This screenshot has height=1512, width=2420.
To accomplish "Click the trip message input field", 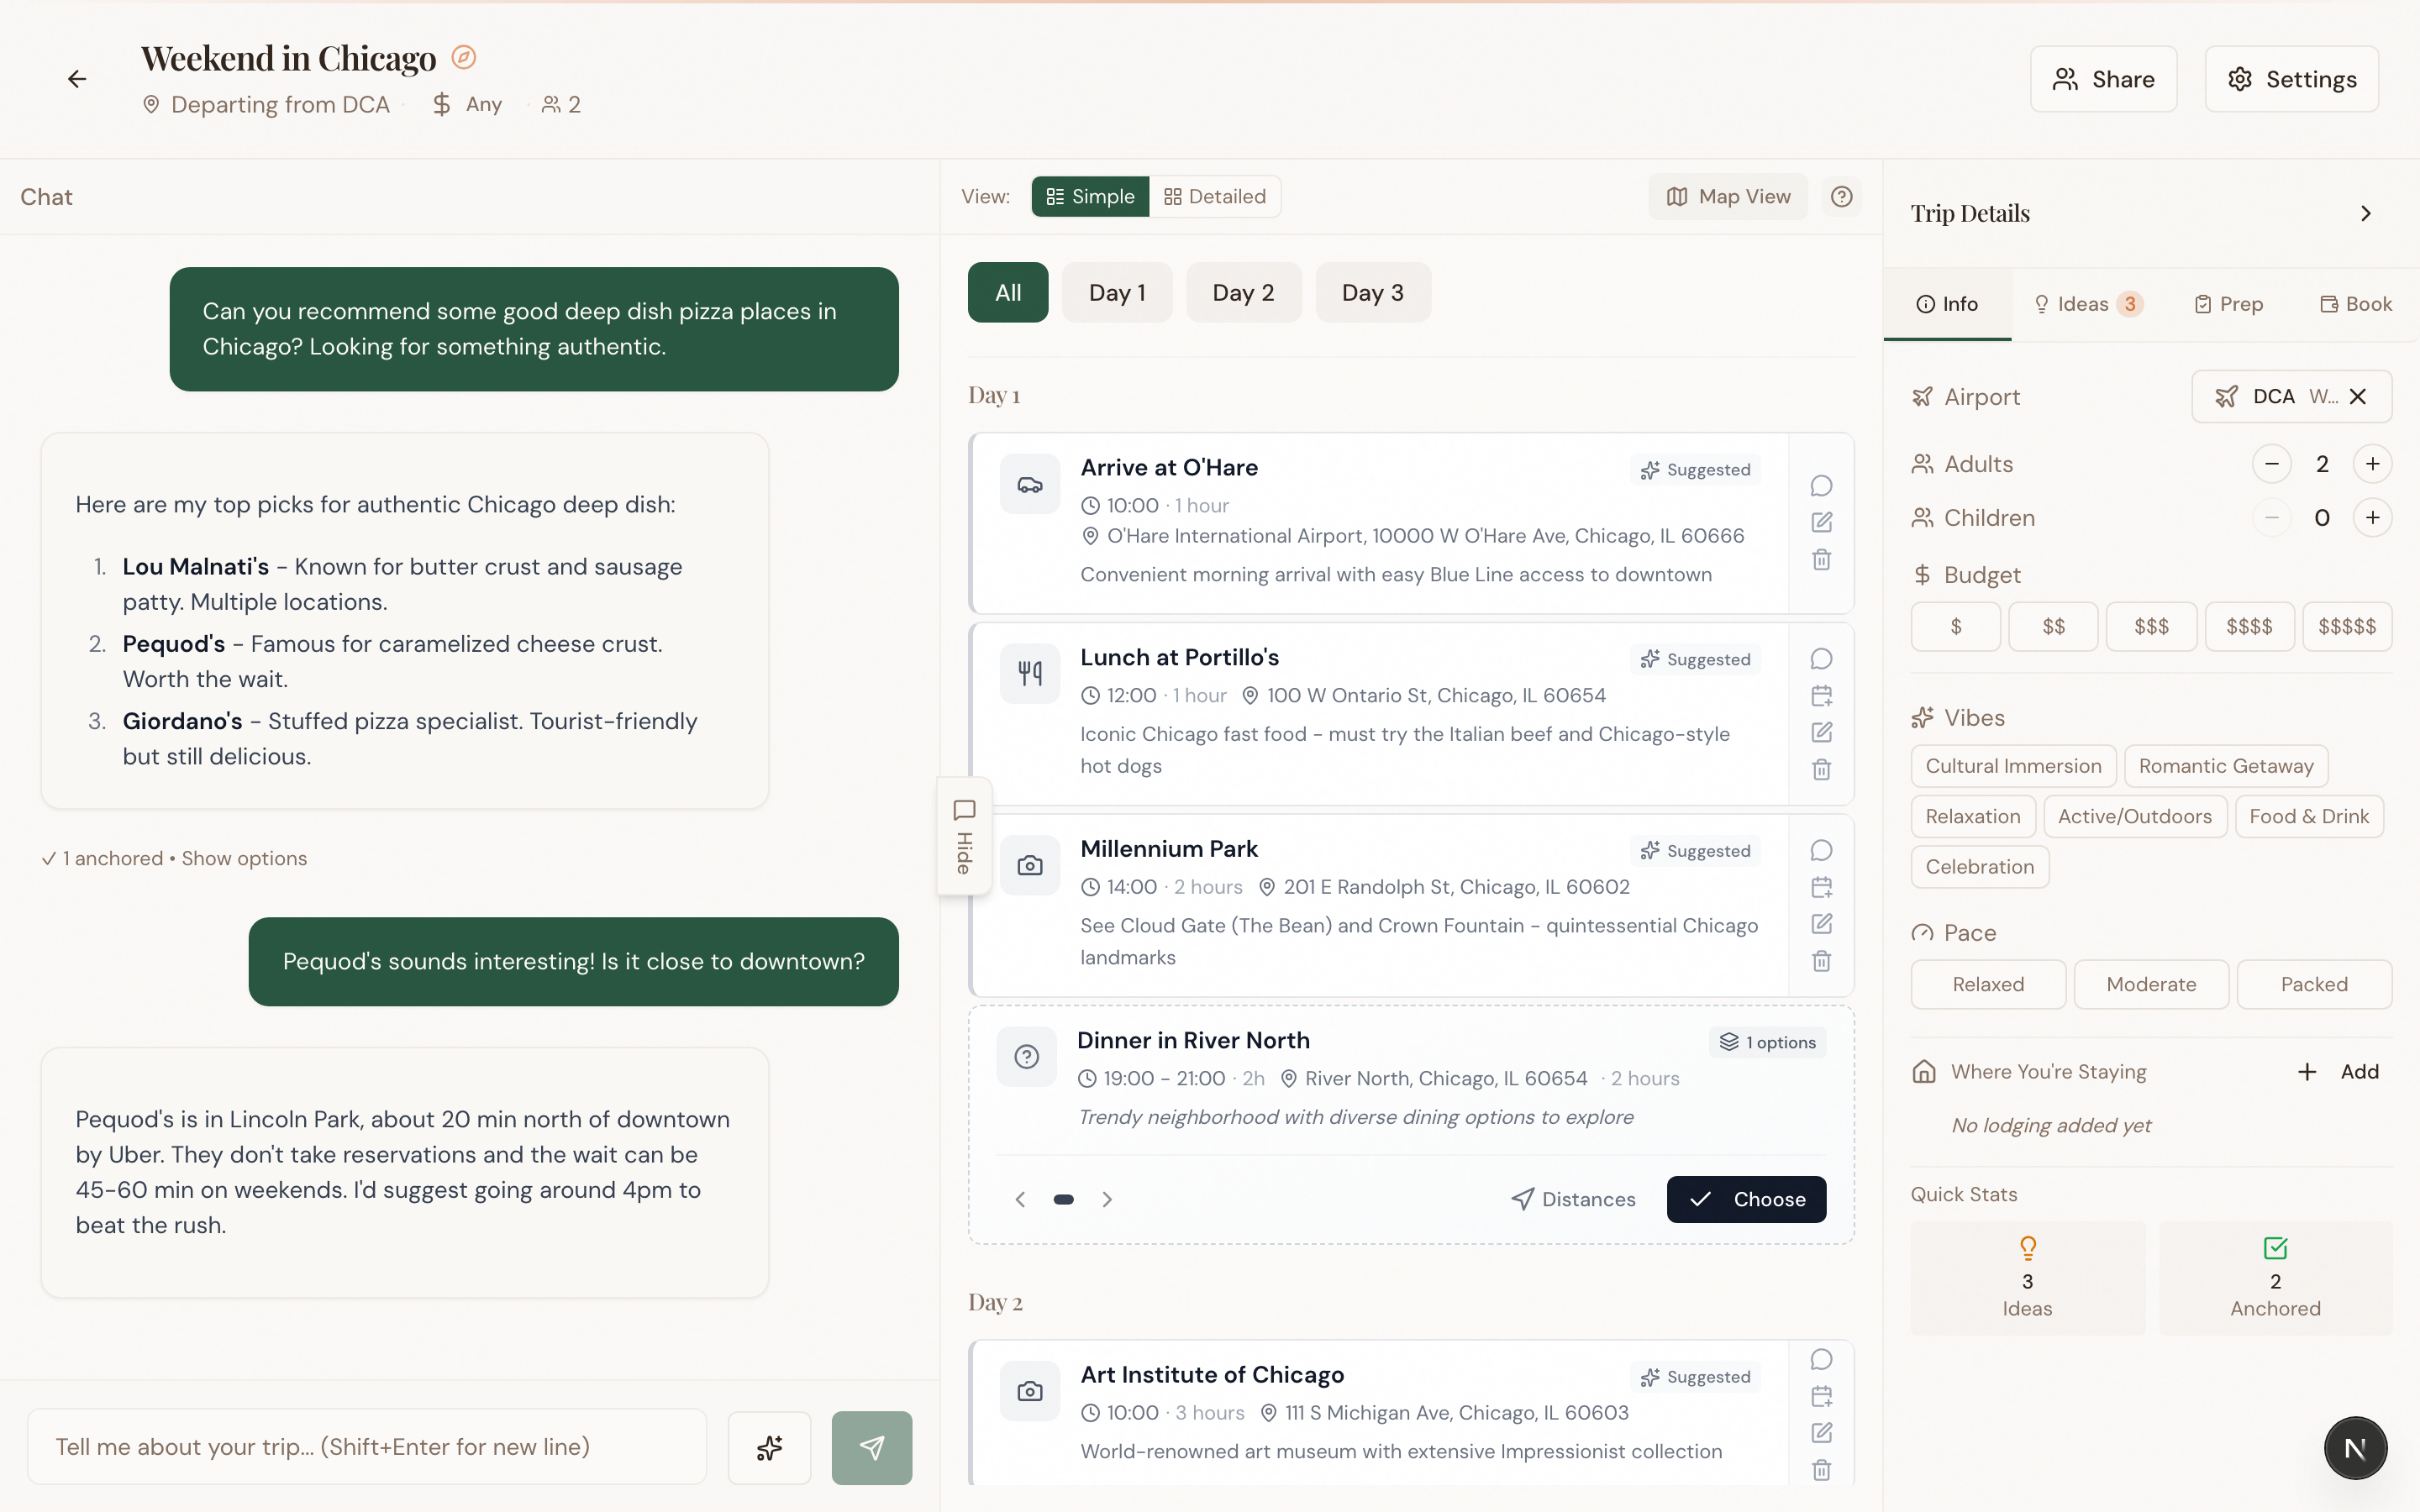I will tap(365, 1447).
